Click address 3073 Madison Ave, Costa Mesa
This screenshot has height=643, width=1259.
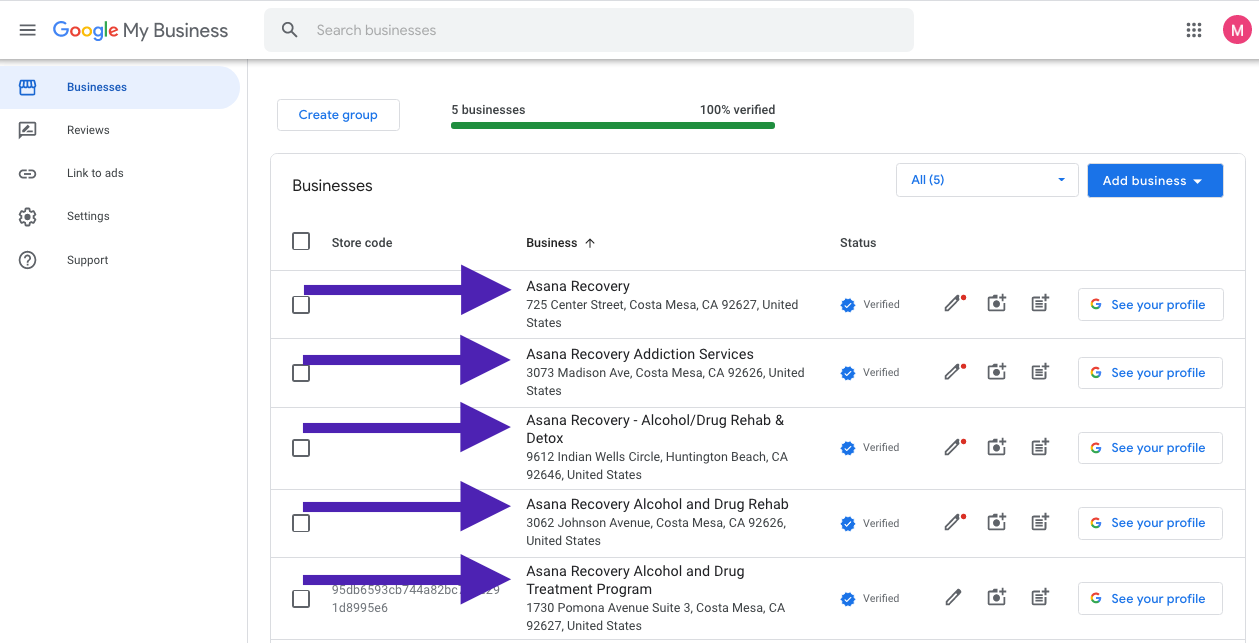point(665,382)
